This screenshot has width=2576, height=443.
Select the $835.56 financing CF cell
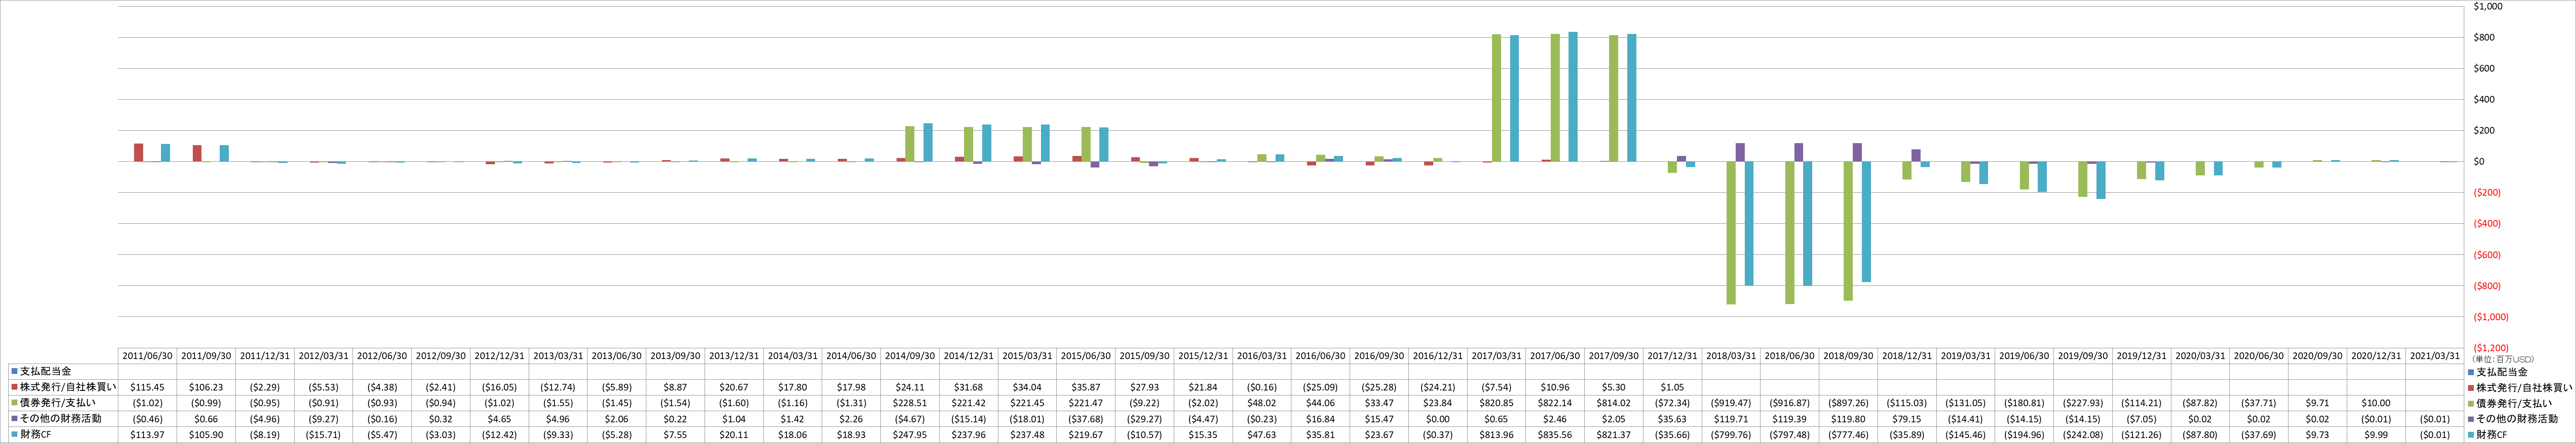pos(1555,435)
